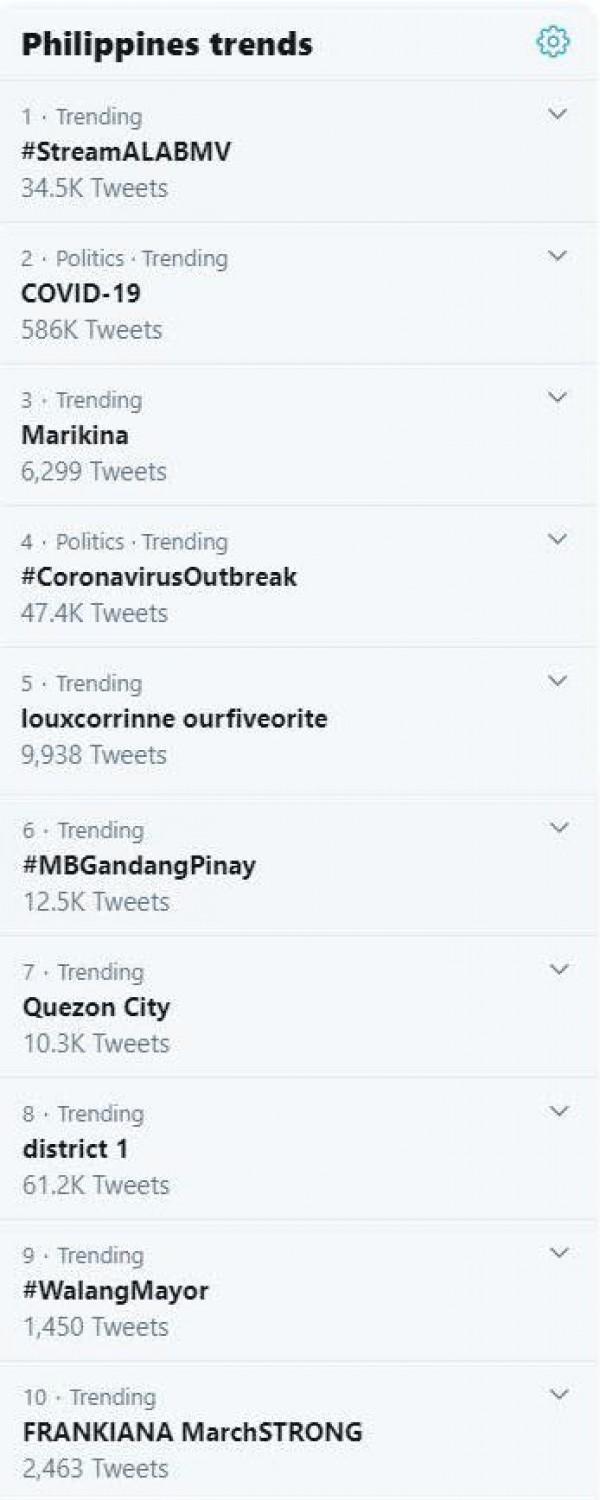
Task: Click the chevron next to Marikina trend
Action: (x=558, y=398)
